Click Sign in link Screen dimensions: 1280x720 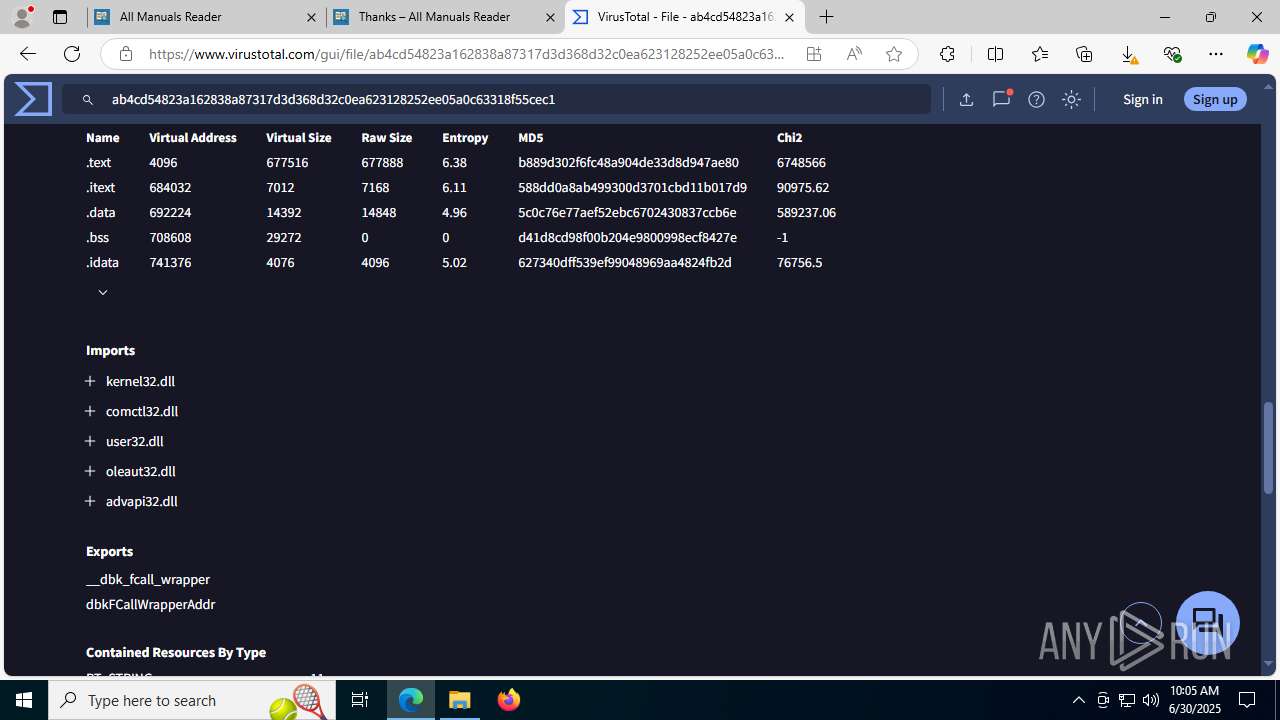1142,99
